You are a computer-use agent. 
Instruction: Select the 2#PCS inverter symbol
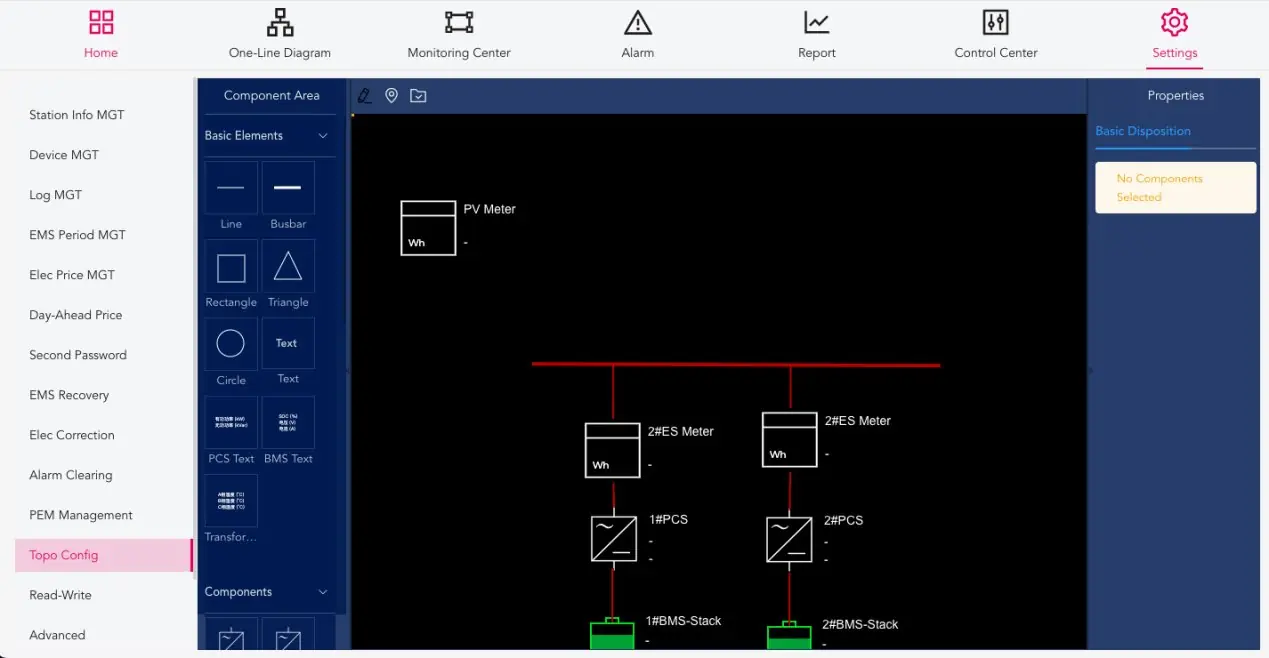[790, 539]
